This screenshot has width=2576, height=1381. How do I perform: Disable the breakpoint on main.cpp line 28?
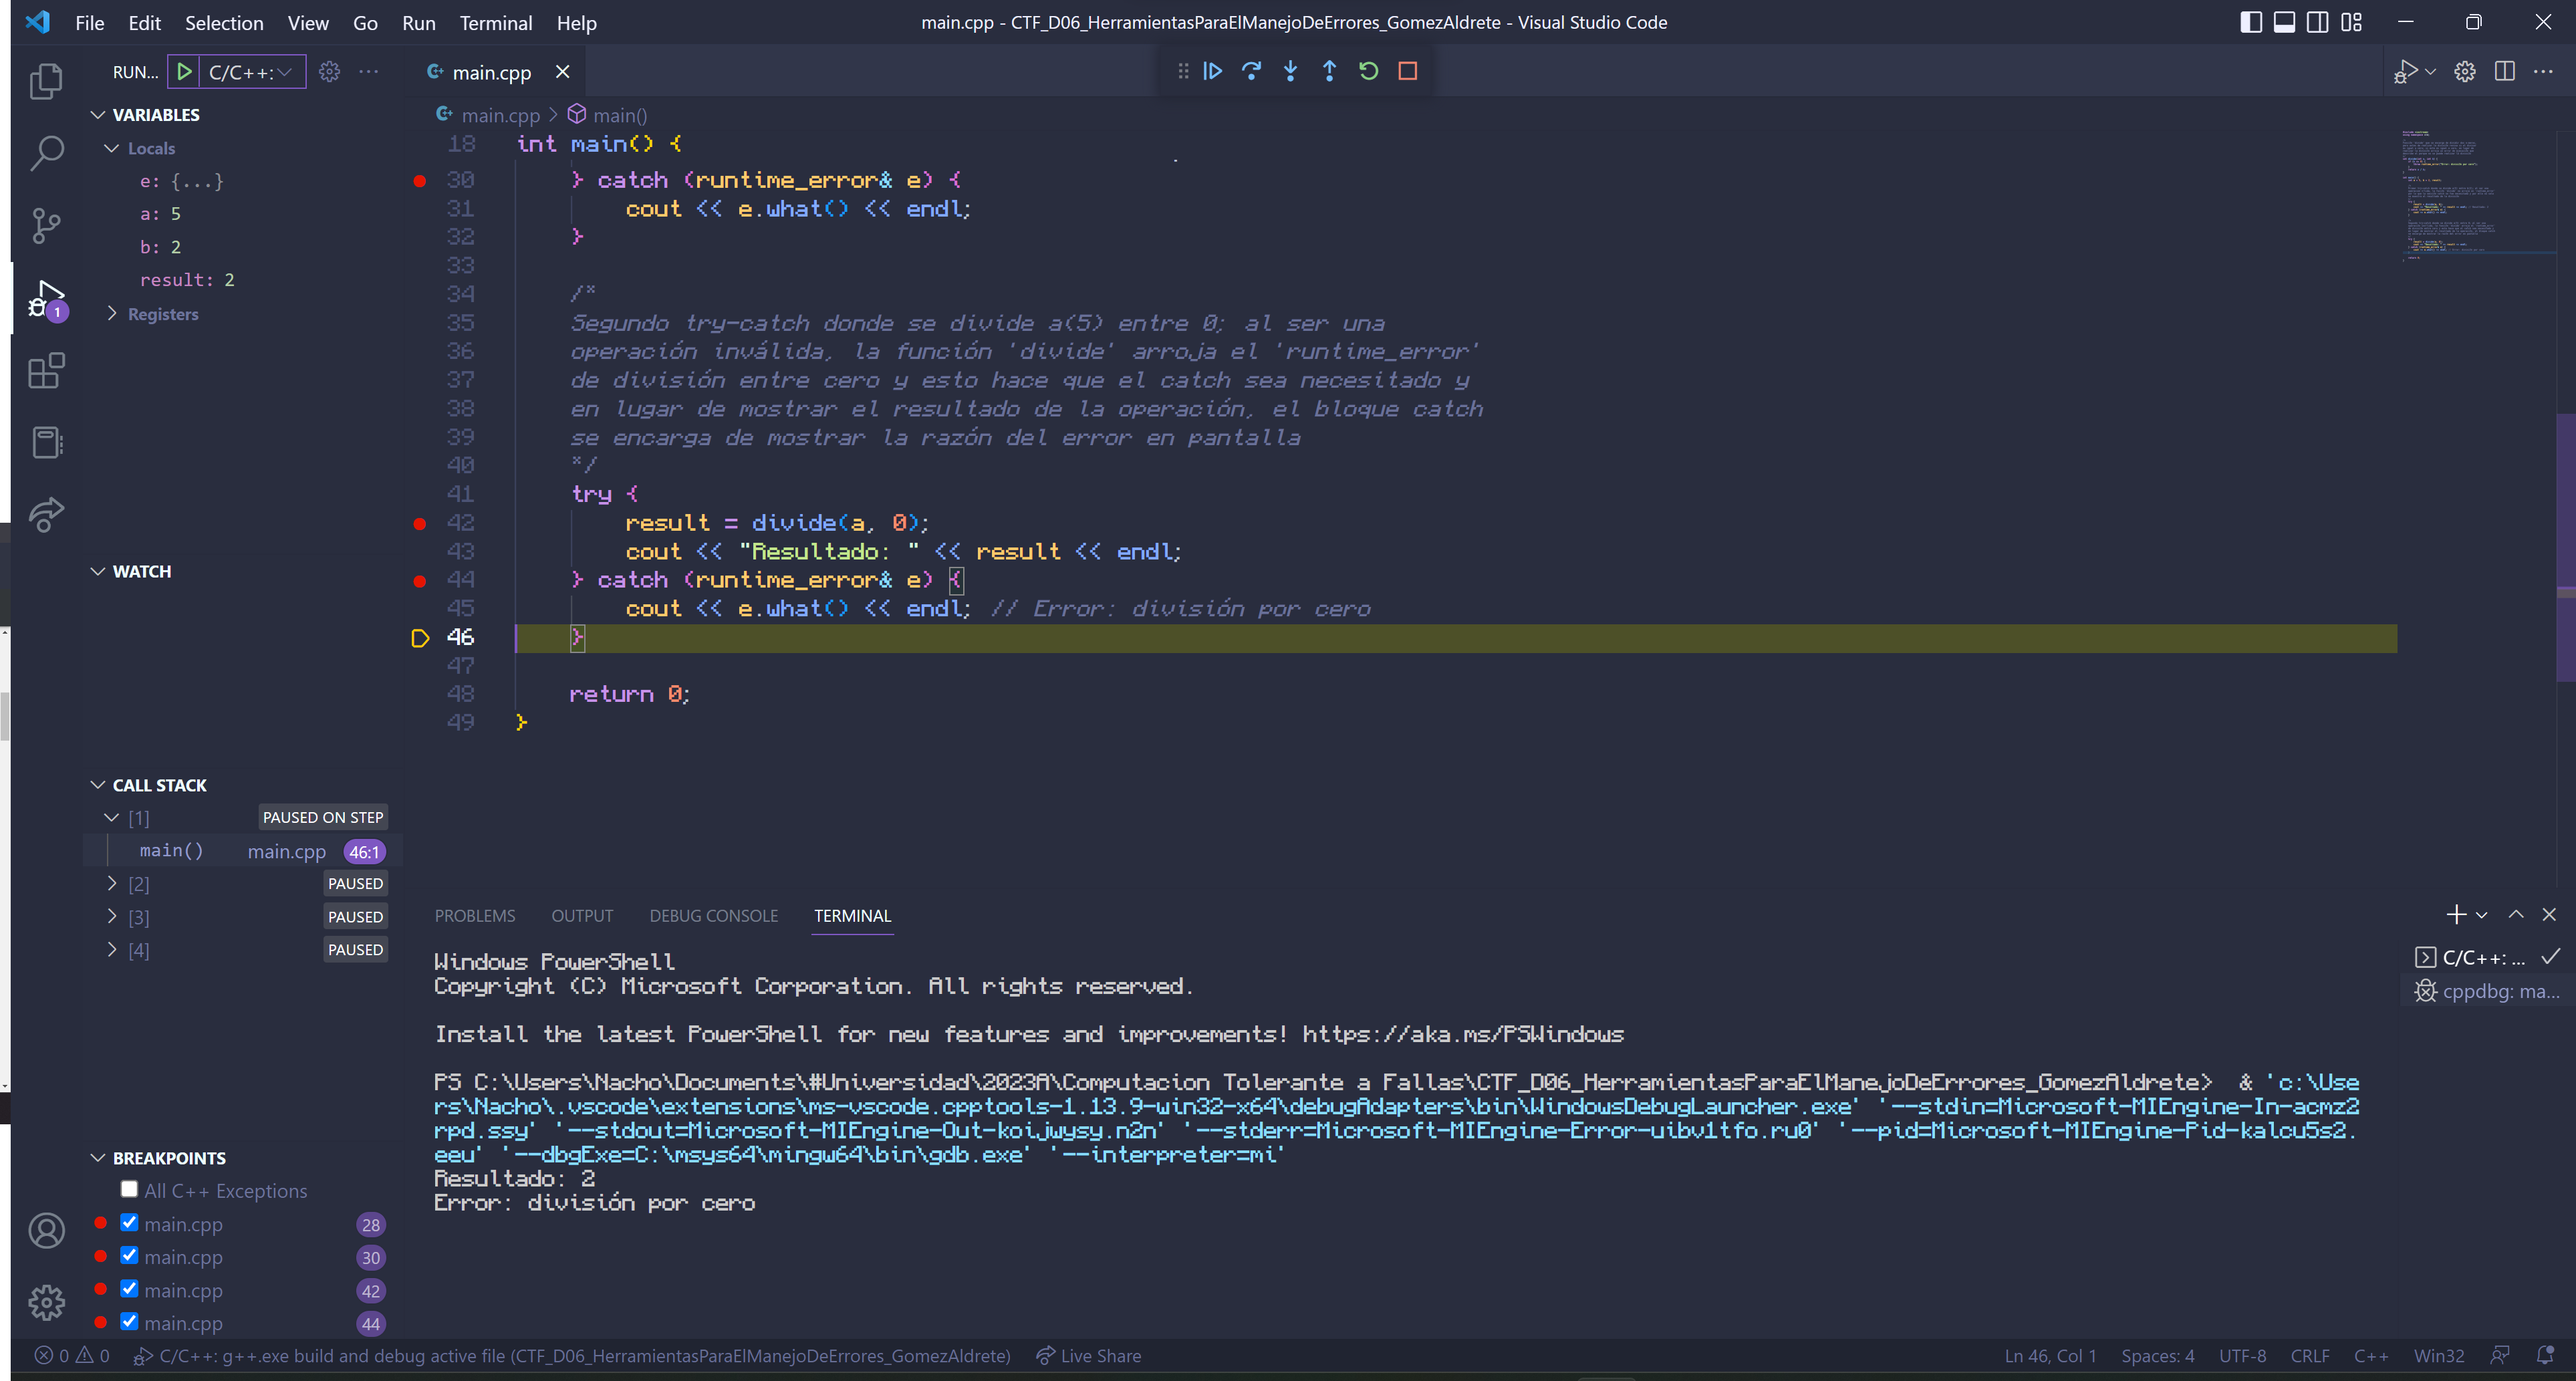point(129,1222)
